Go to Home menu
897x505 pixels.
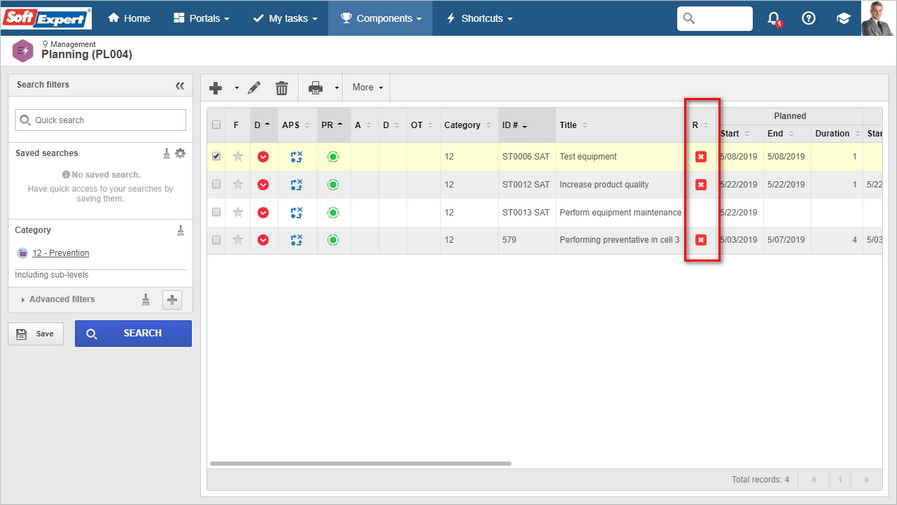pos(129,18)
